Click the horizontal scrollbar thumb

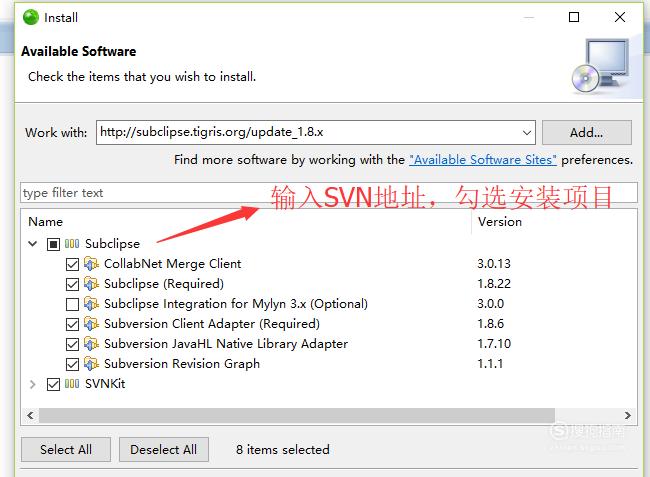[x=297, y=415]
